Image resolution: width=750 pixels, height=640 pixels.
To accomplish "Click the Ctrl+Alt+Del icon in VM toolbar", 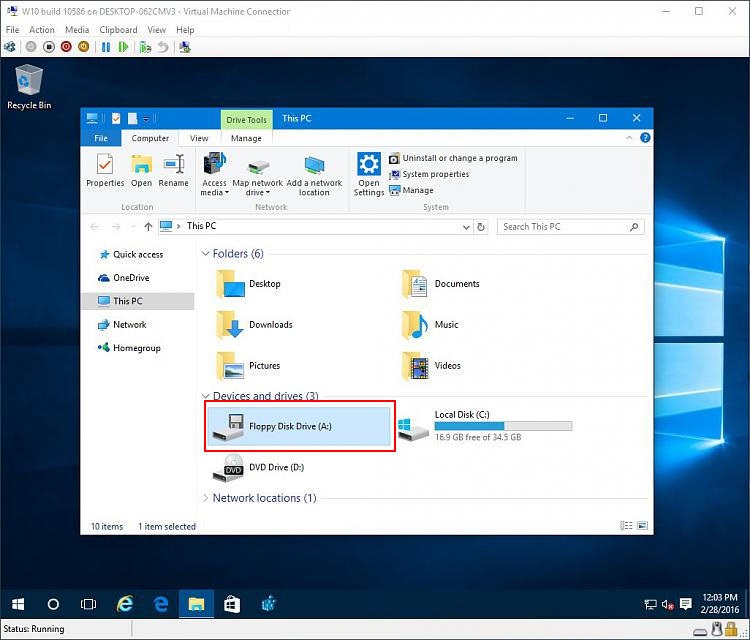I will (10, 47).
